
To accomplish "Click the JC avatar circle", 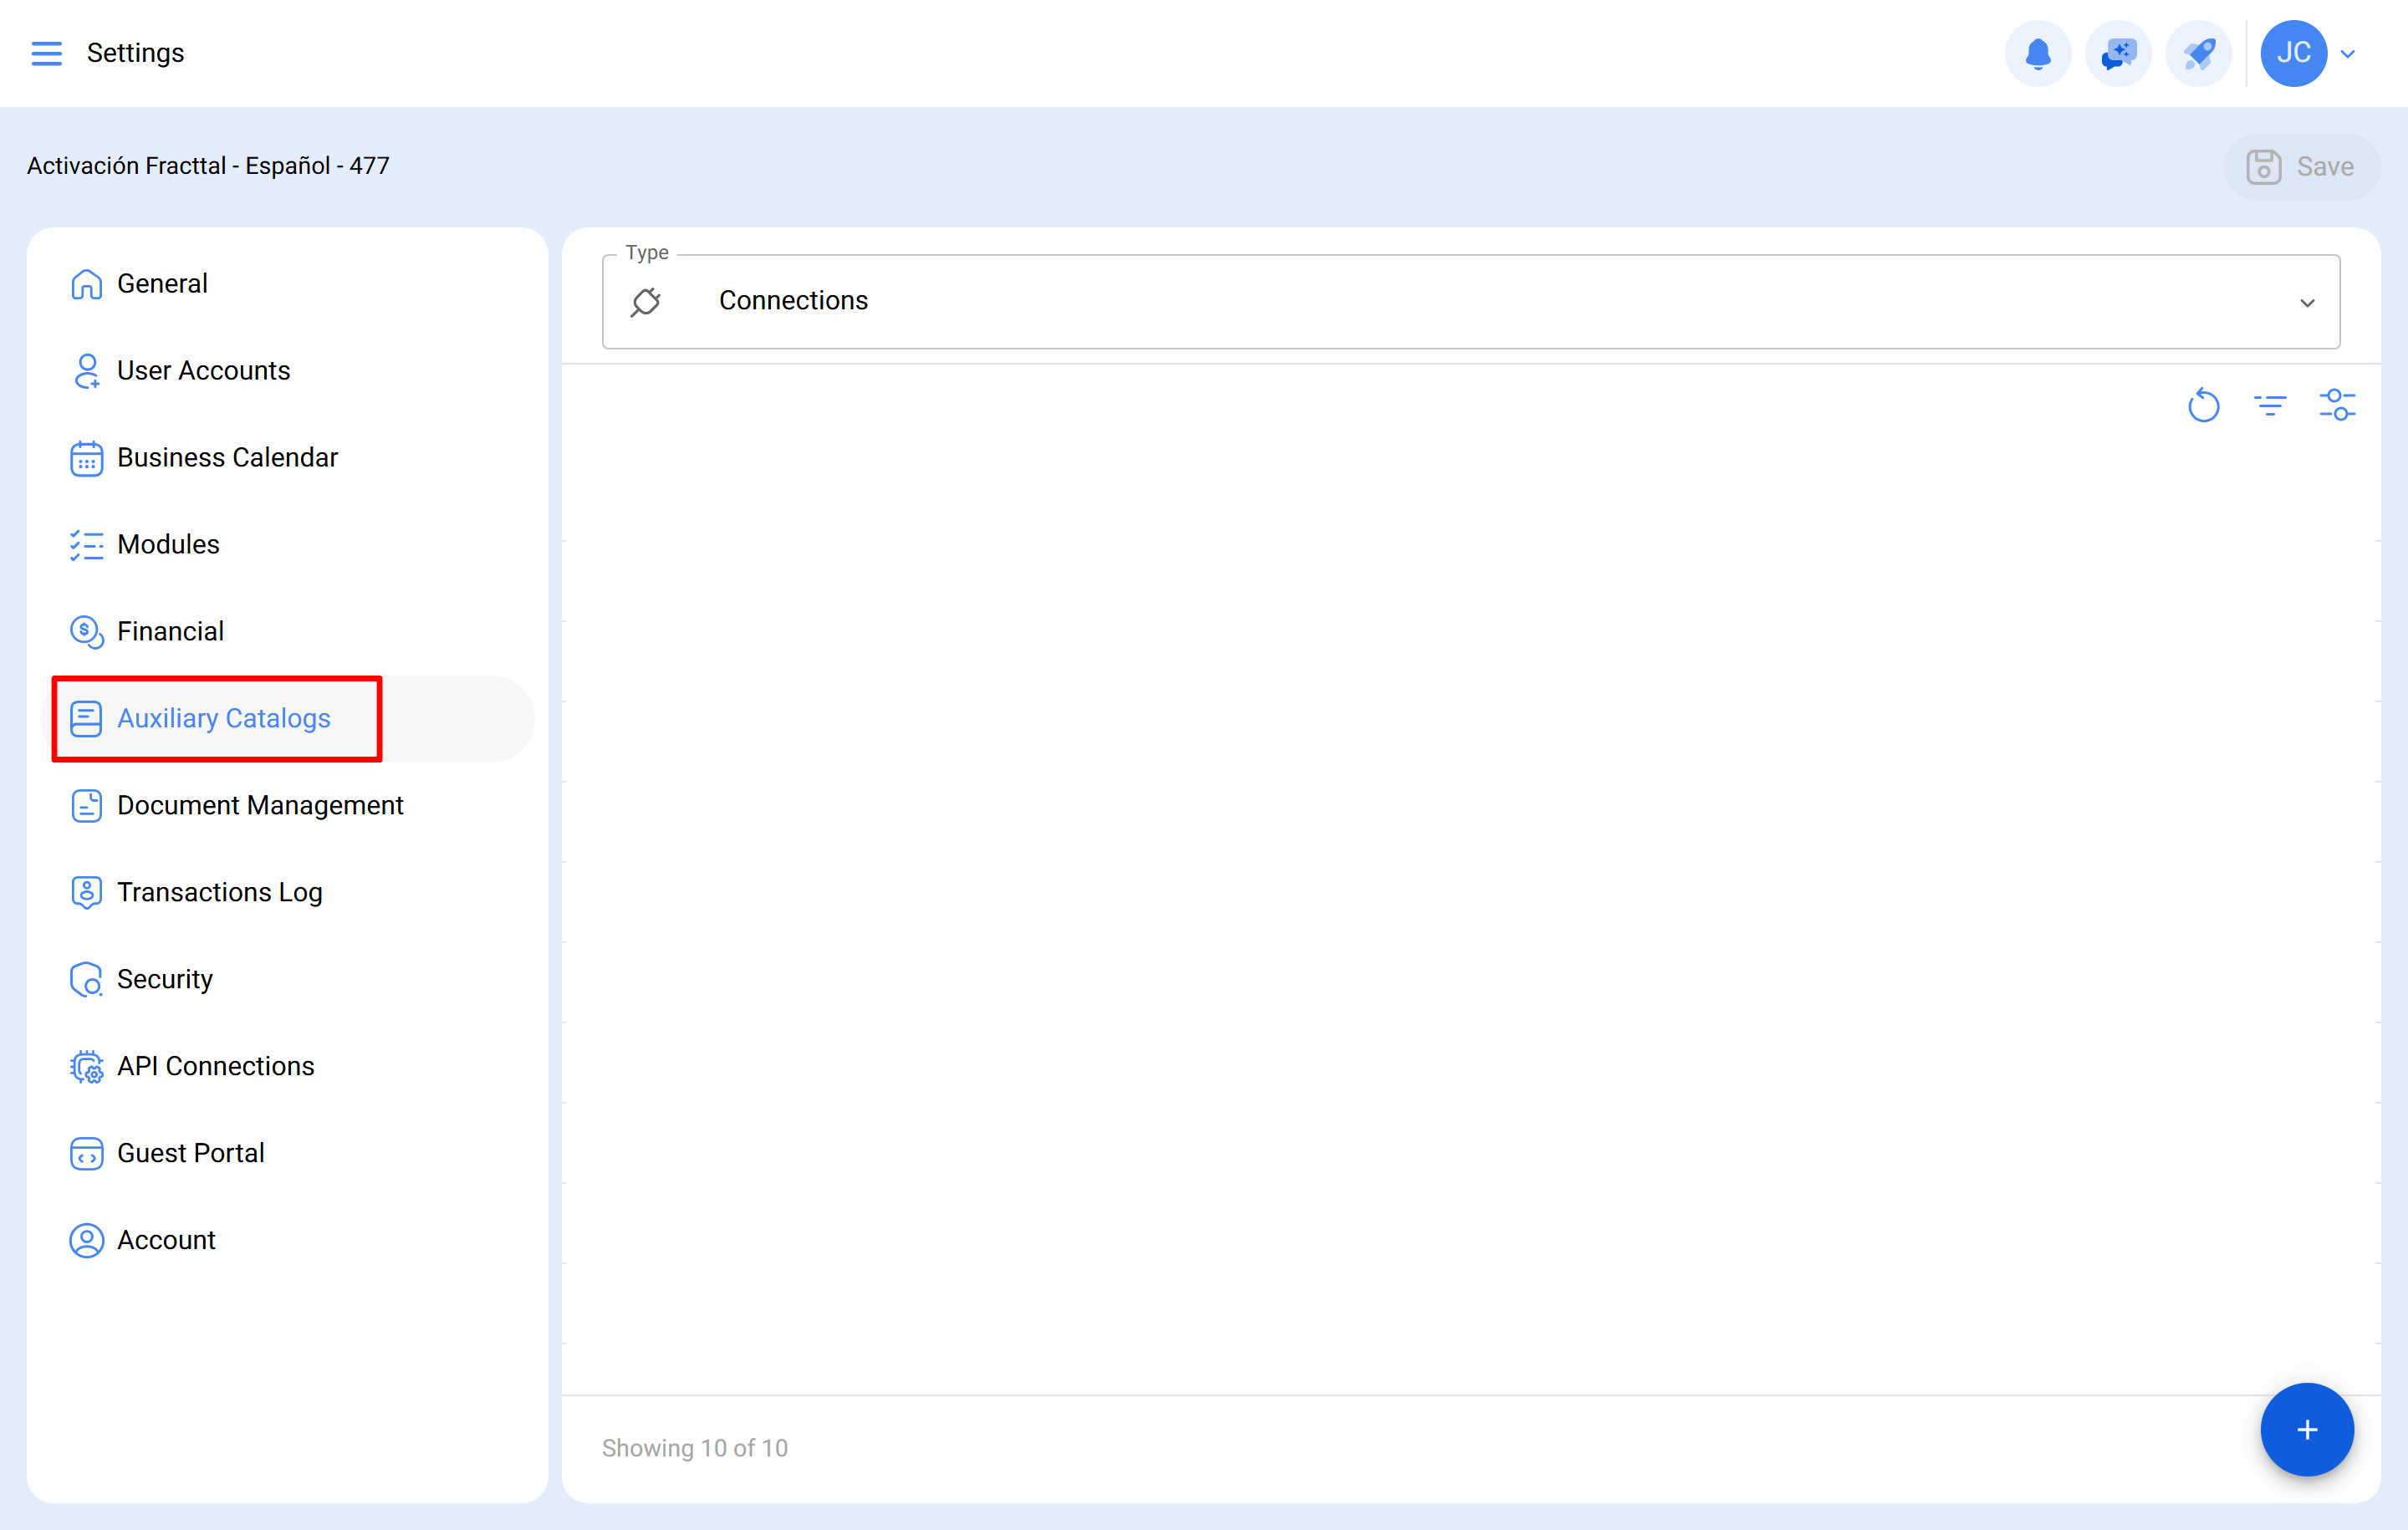I will click(2293, 53).
